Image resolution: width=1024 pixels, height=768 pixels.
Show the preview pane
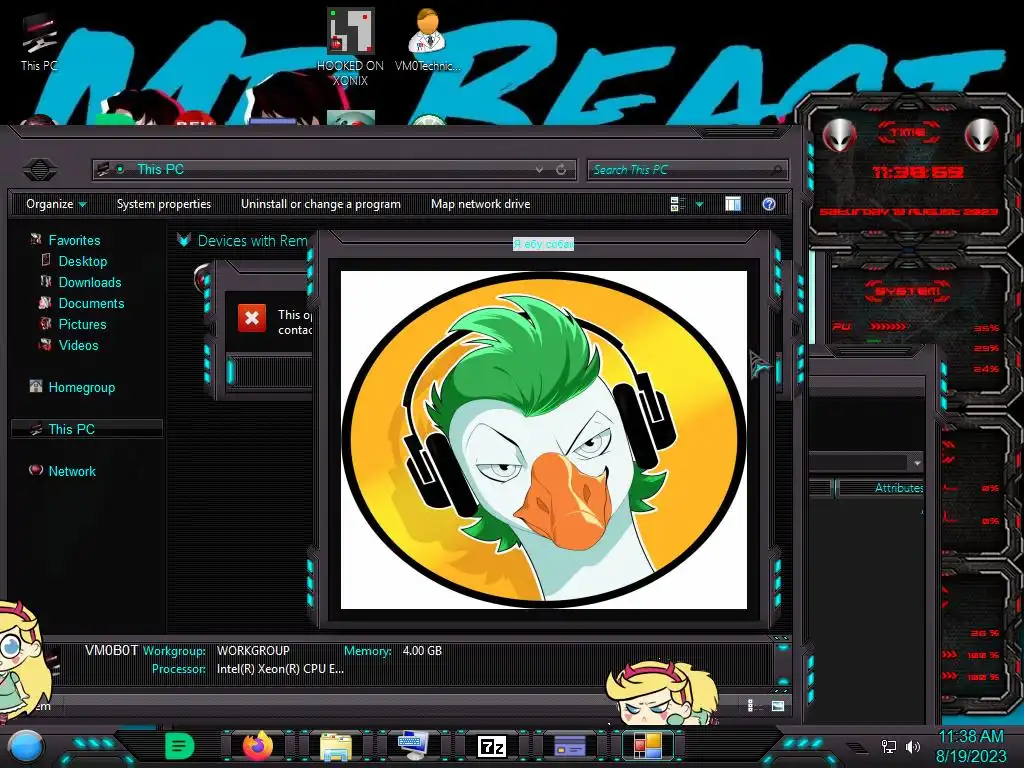coord(733,204)
